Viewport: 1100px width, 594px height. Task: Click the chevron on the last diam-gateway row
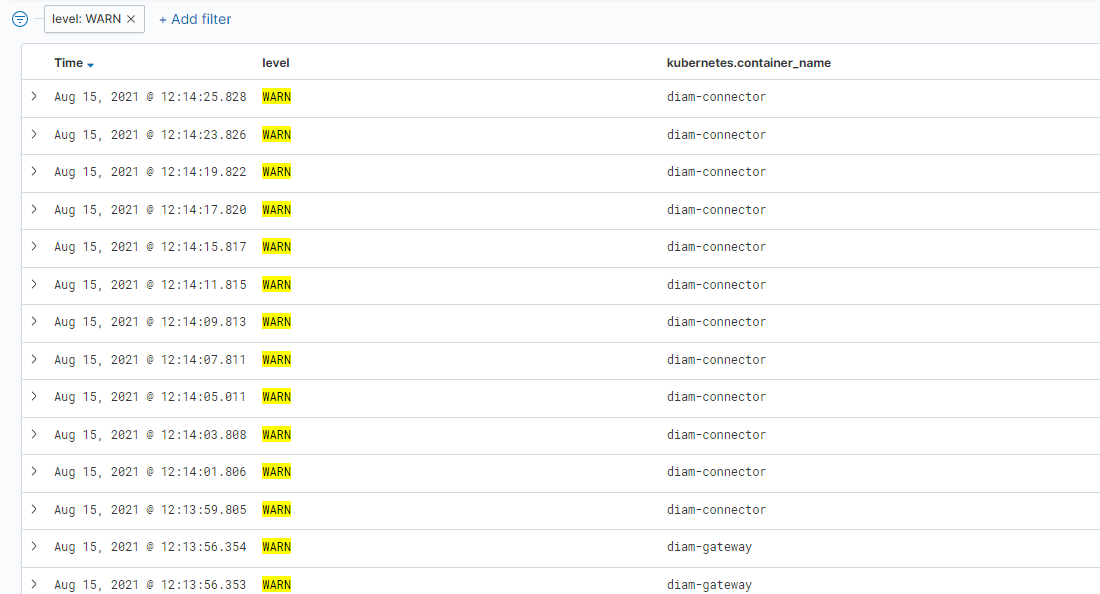tap(33, 584)
